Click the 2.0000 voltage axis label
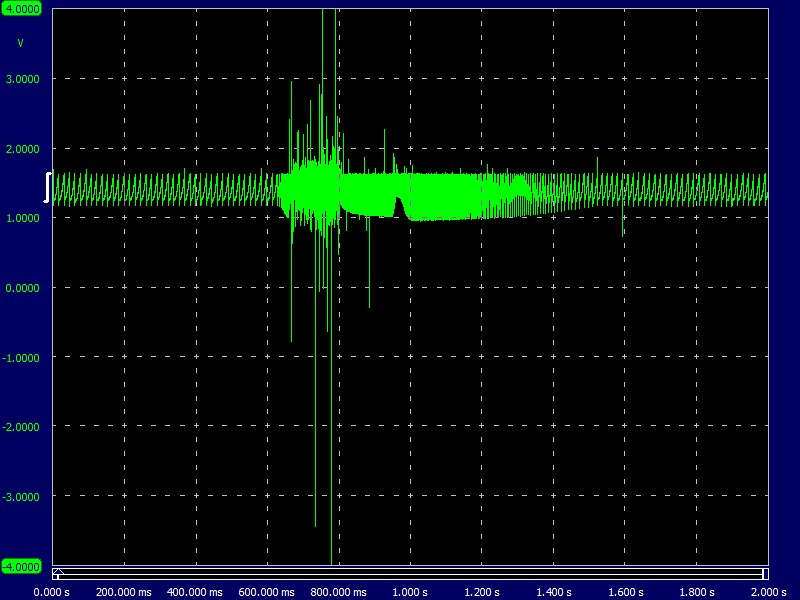800x600 pixels. click(x=22, y=149)
